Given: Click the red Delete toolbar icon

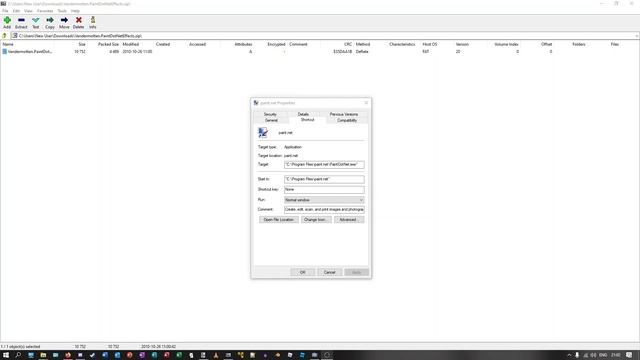Looking at the screenshot, I should tap(78, 22).
